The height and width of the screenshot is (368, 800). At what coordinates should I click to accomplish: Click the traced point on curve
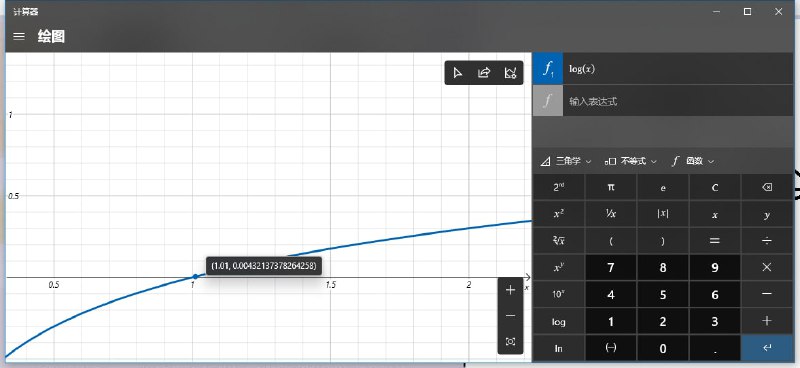[x=195, y=276]
